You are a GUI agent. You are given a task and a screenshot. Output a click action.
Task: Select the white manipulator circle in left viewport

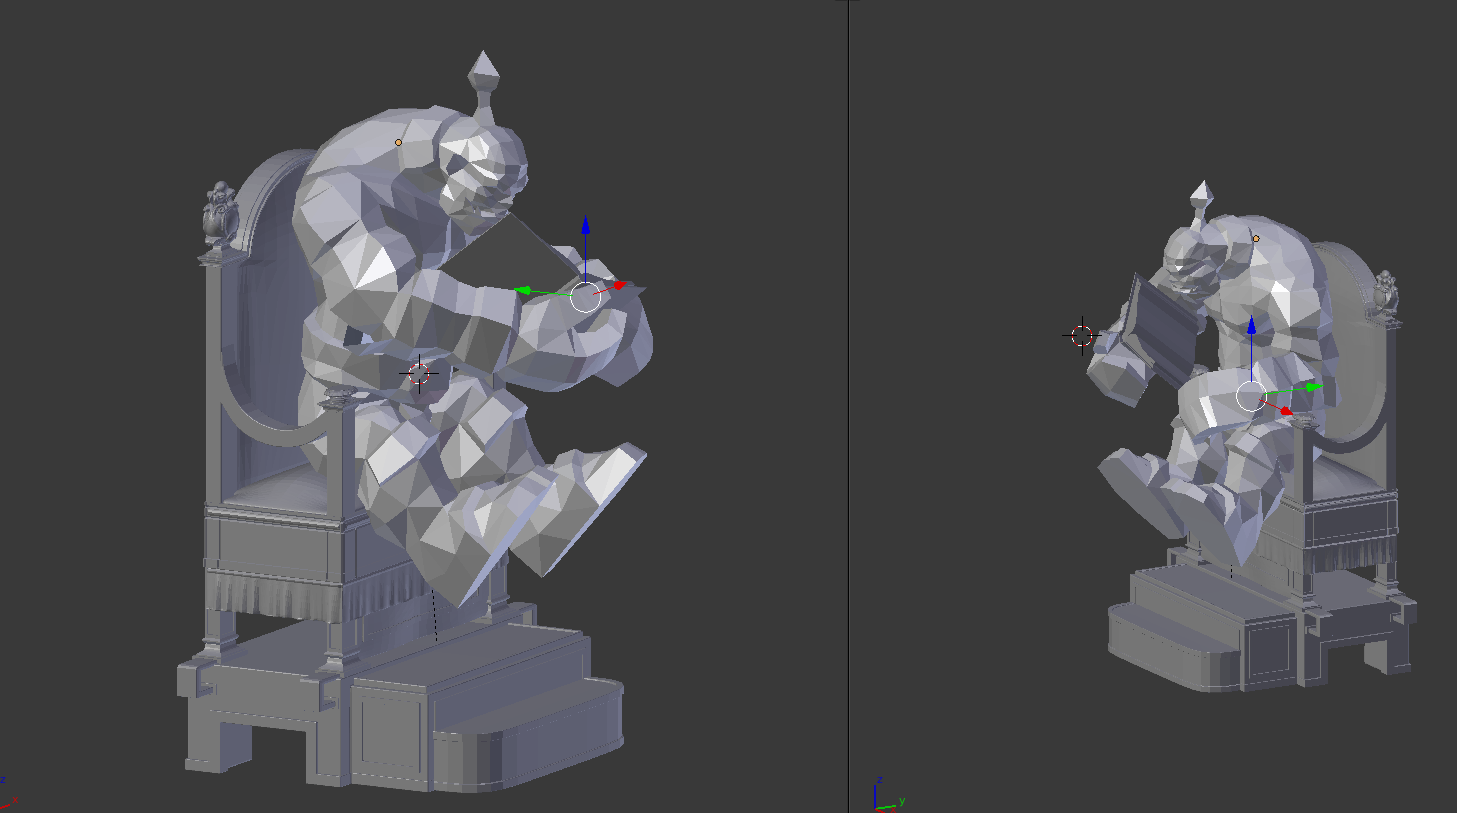click(x=585, y=297)
